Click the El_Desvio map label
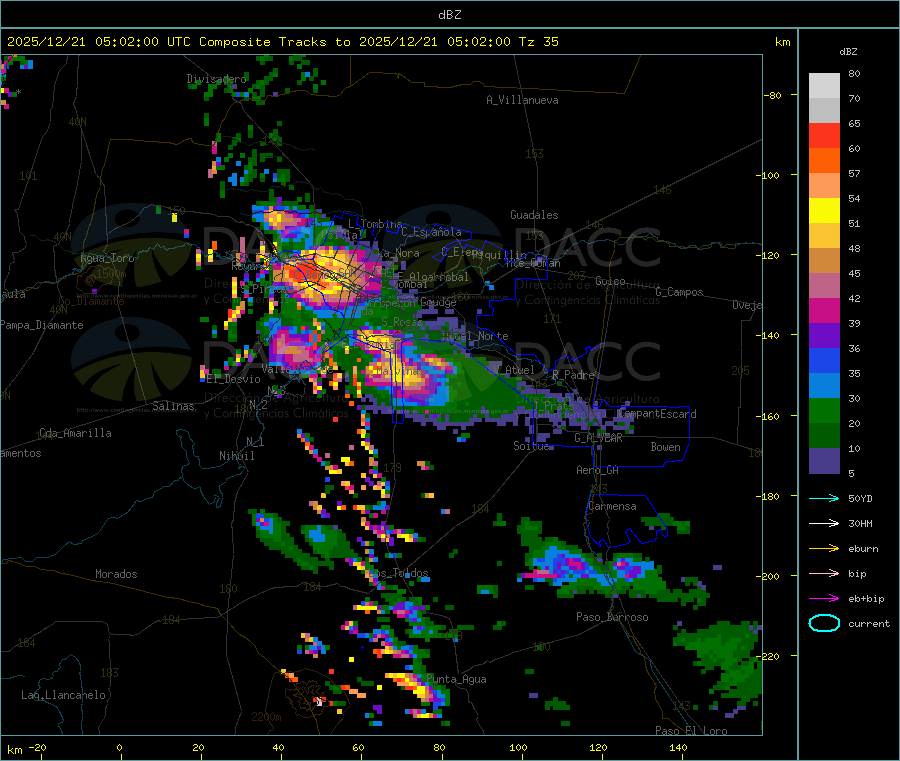Screen dimensions: 900x761 click(233, 379)
